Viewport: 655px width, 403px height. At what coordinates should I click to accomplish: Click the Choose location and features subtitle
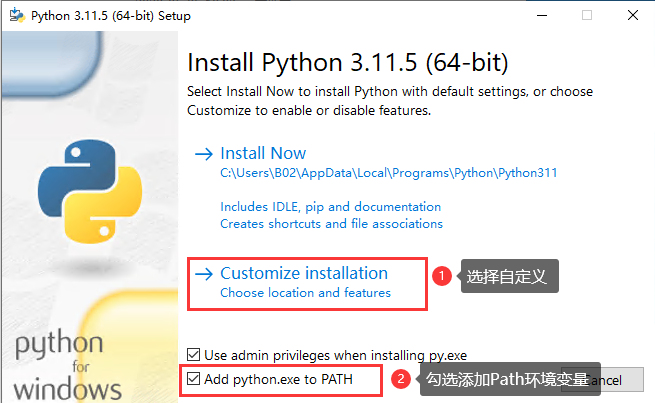click(305, 293)
